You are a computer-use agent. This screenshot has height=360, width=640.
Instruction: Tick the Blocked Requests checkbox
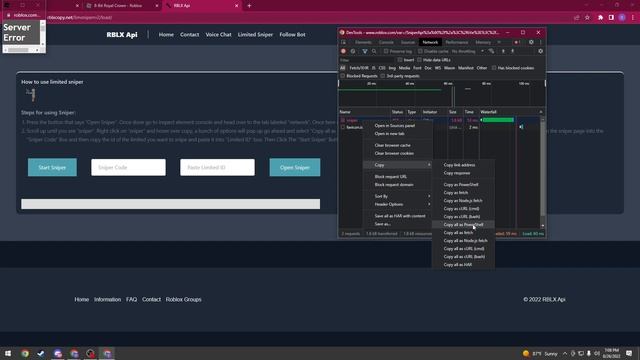click(x=342, y=76)
